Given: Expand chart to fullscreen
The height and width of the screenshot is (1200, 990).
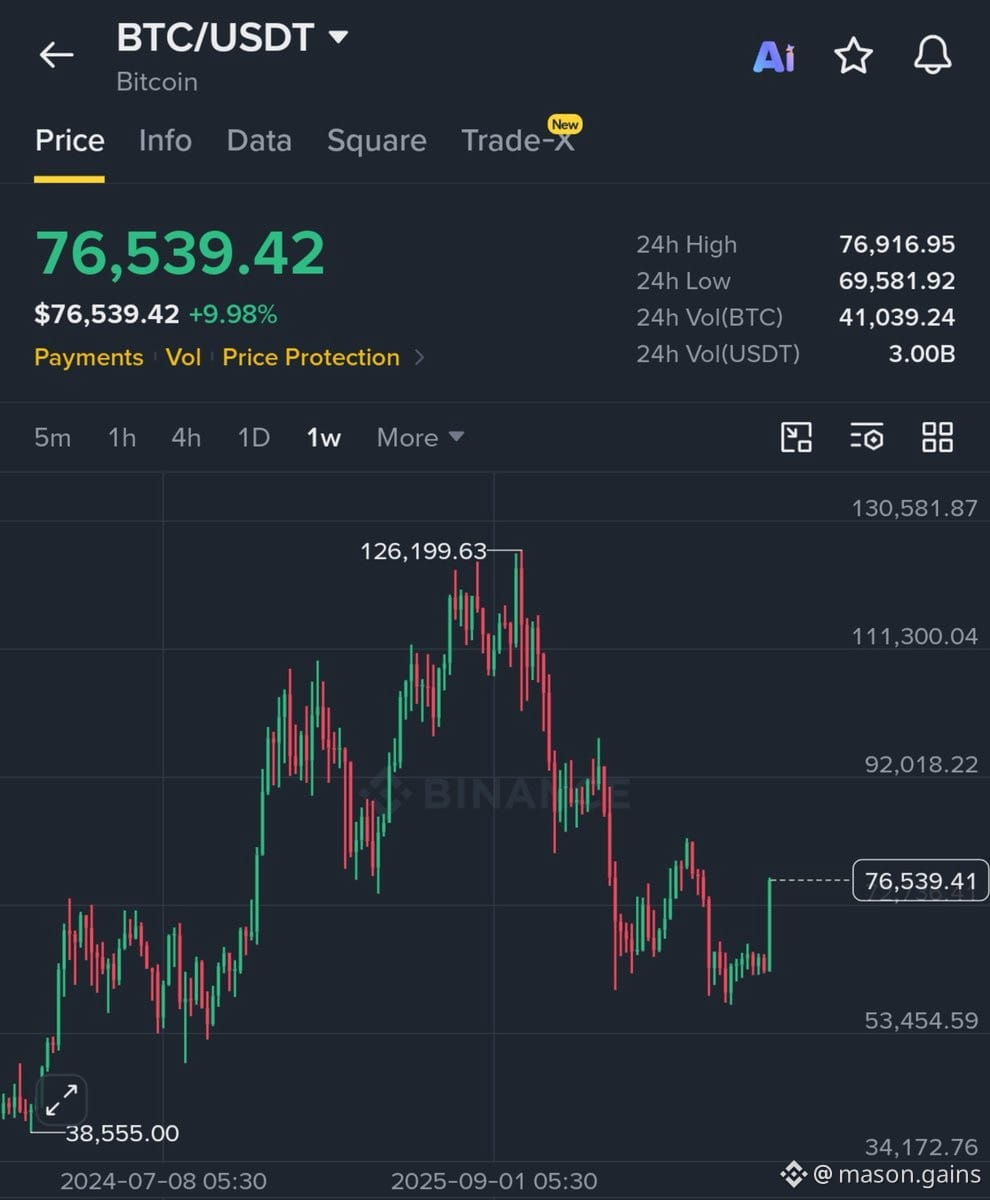Looking at the screenshot, I should (x=61, y=1101).
